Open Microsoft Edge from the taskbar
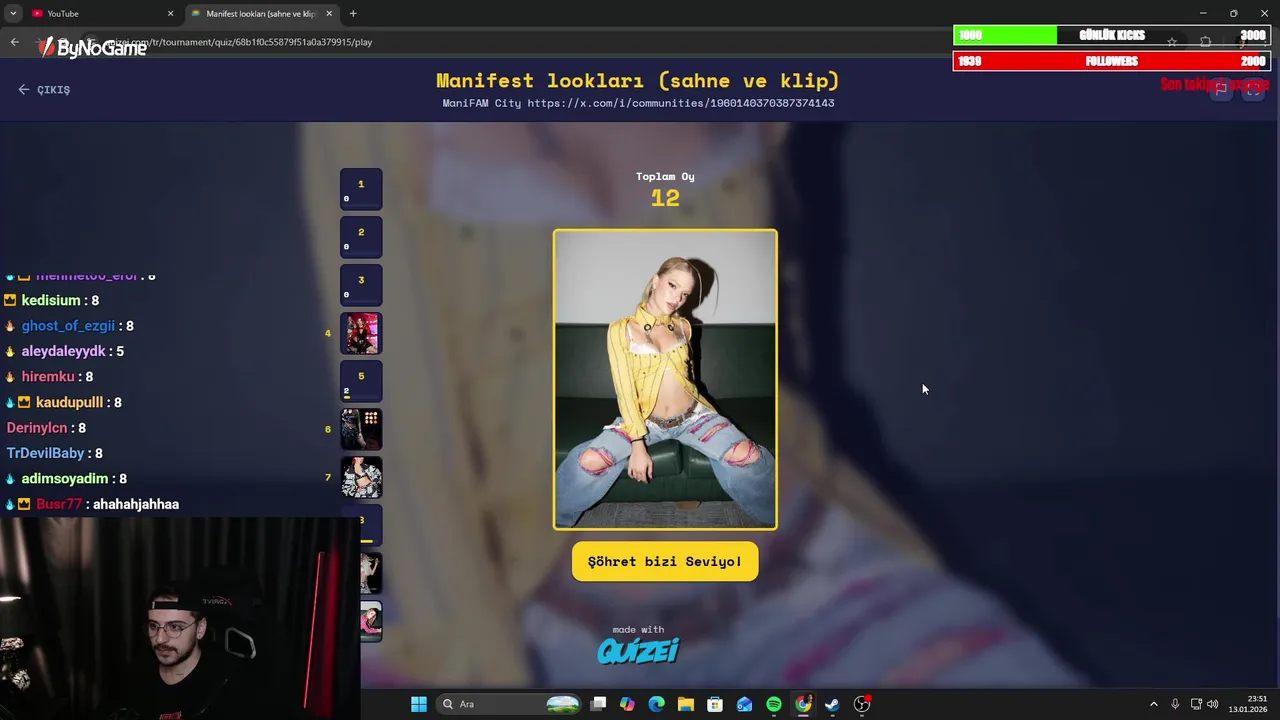The height and width of the screenshot is (720, 1280). pos(656,704)
